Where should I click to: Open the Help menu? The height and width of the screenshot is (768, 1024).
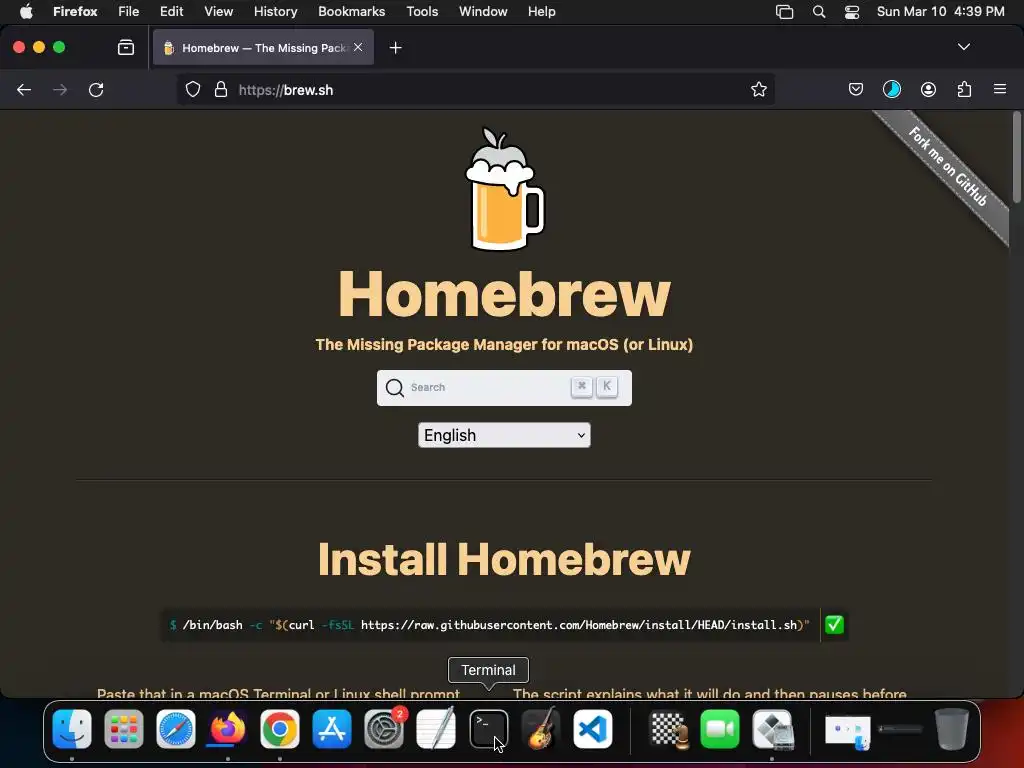(x=541, y=12)
